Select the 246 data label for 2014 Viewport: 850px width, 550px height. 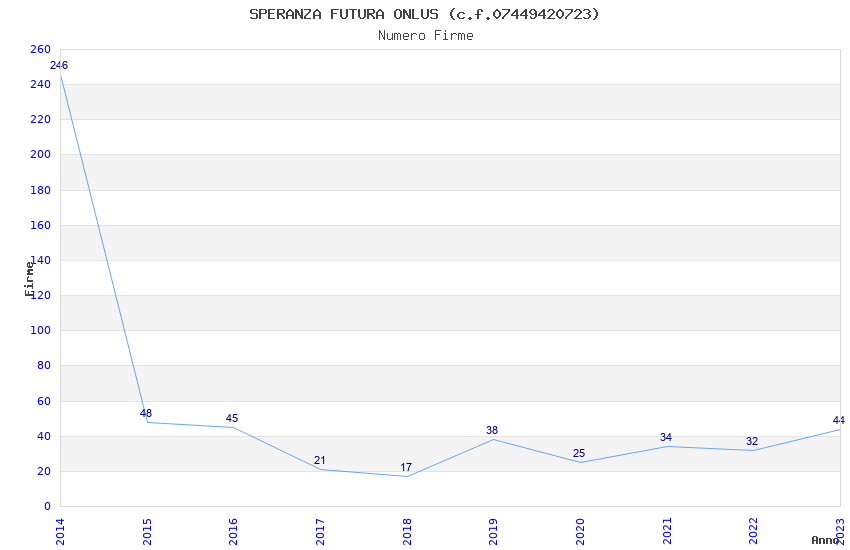[59, 66]
